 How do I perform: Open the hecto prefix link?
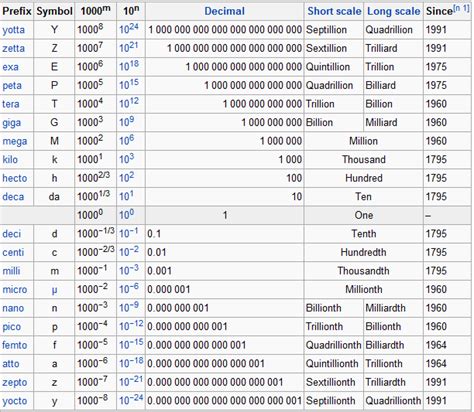click(15, 178)
